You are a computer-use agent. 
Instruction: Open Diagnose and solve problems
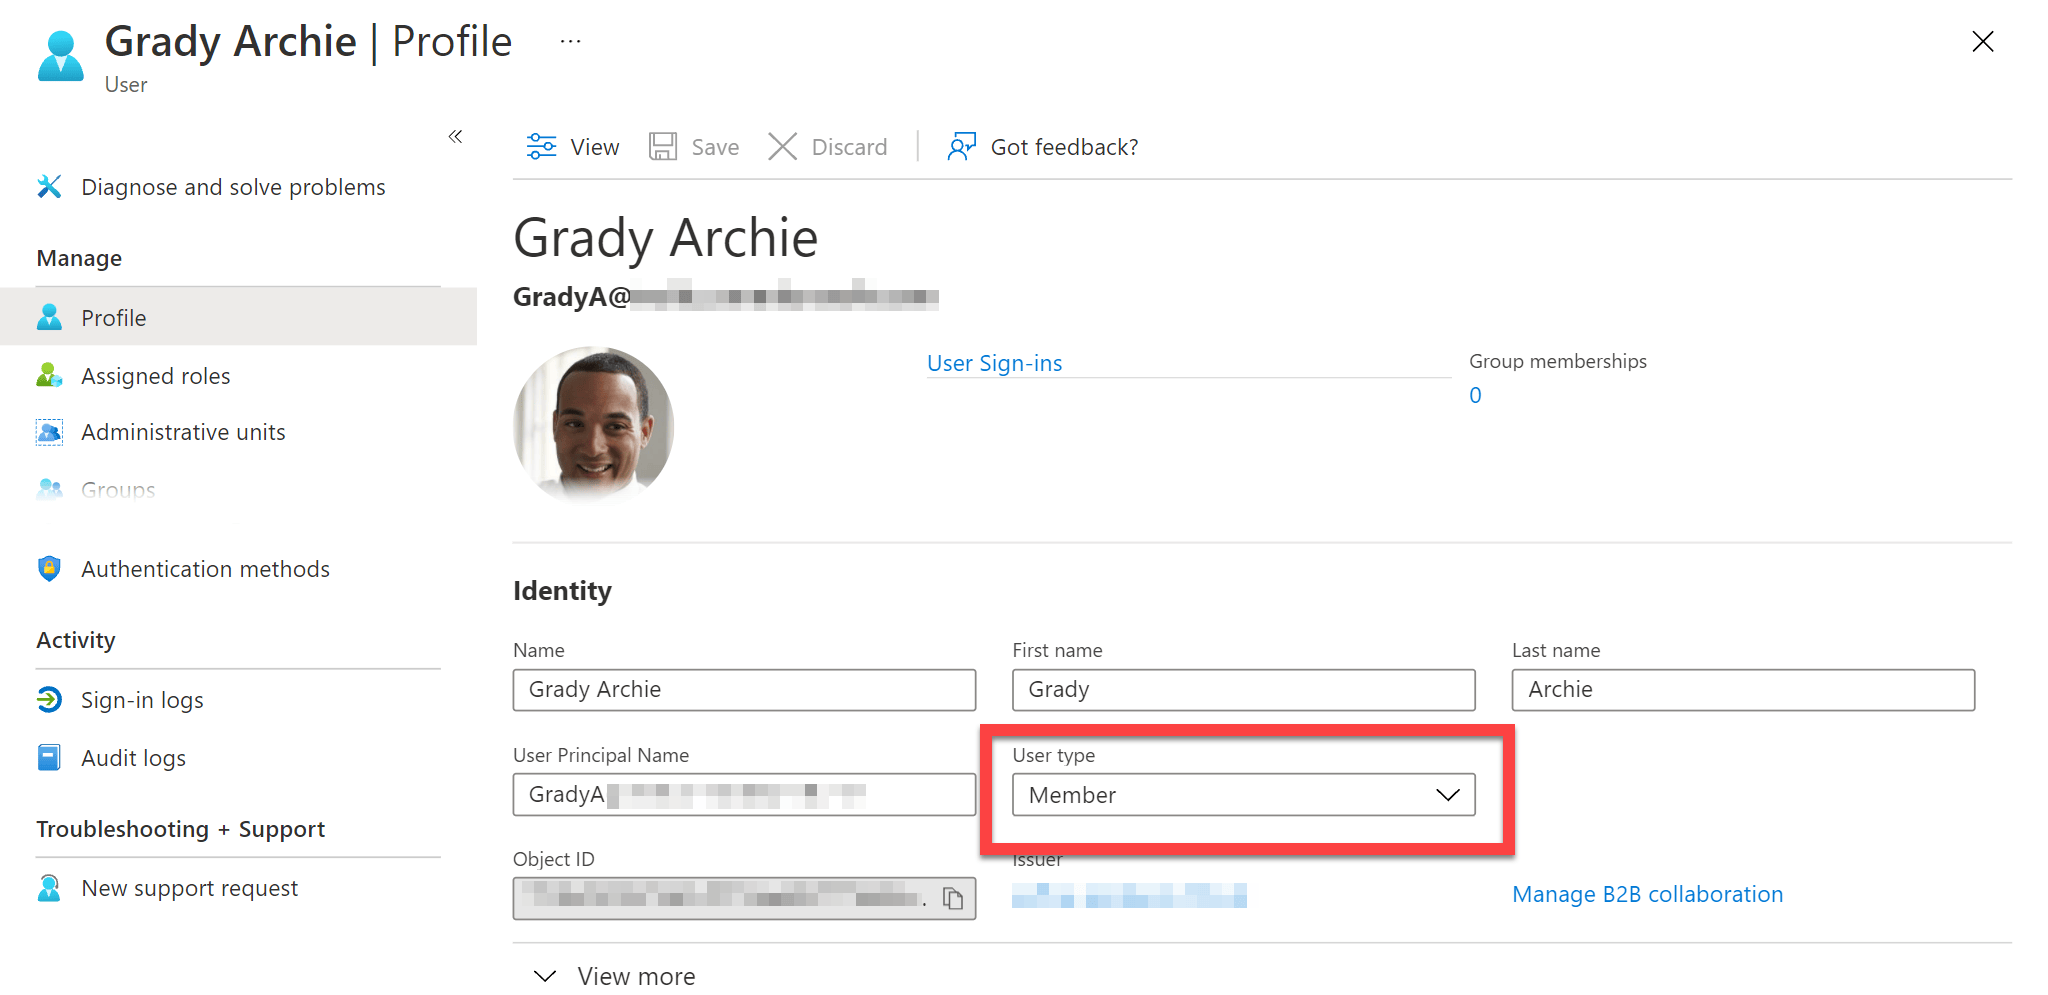233,187
